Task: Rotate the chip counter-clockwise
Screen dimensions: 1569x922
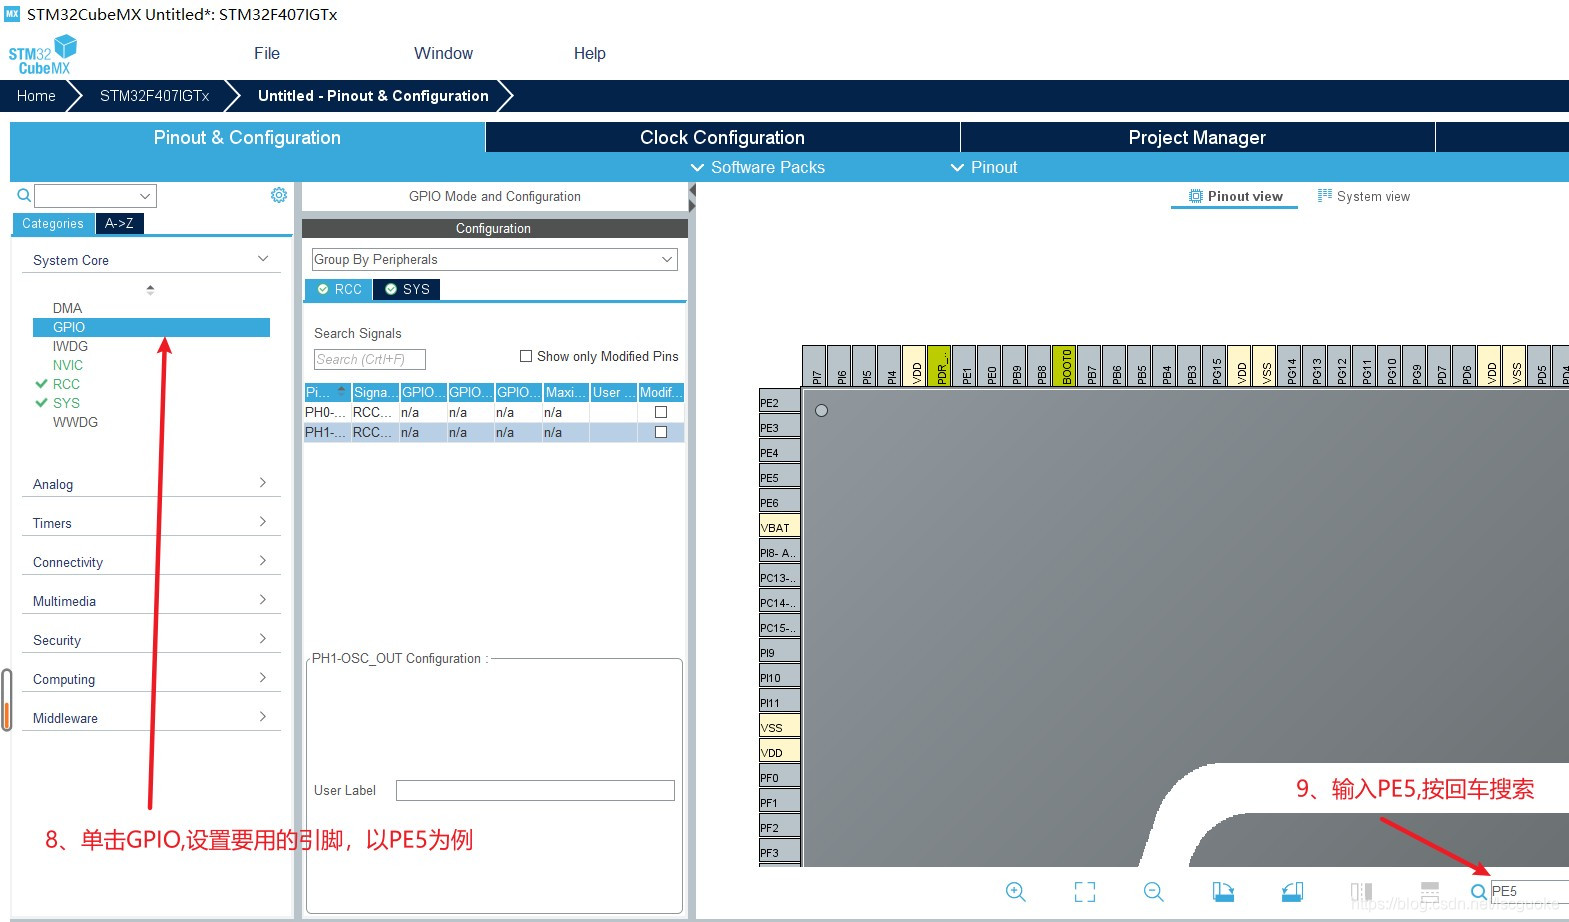Action: point(1292,891)
